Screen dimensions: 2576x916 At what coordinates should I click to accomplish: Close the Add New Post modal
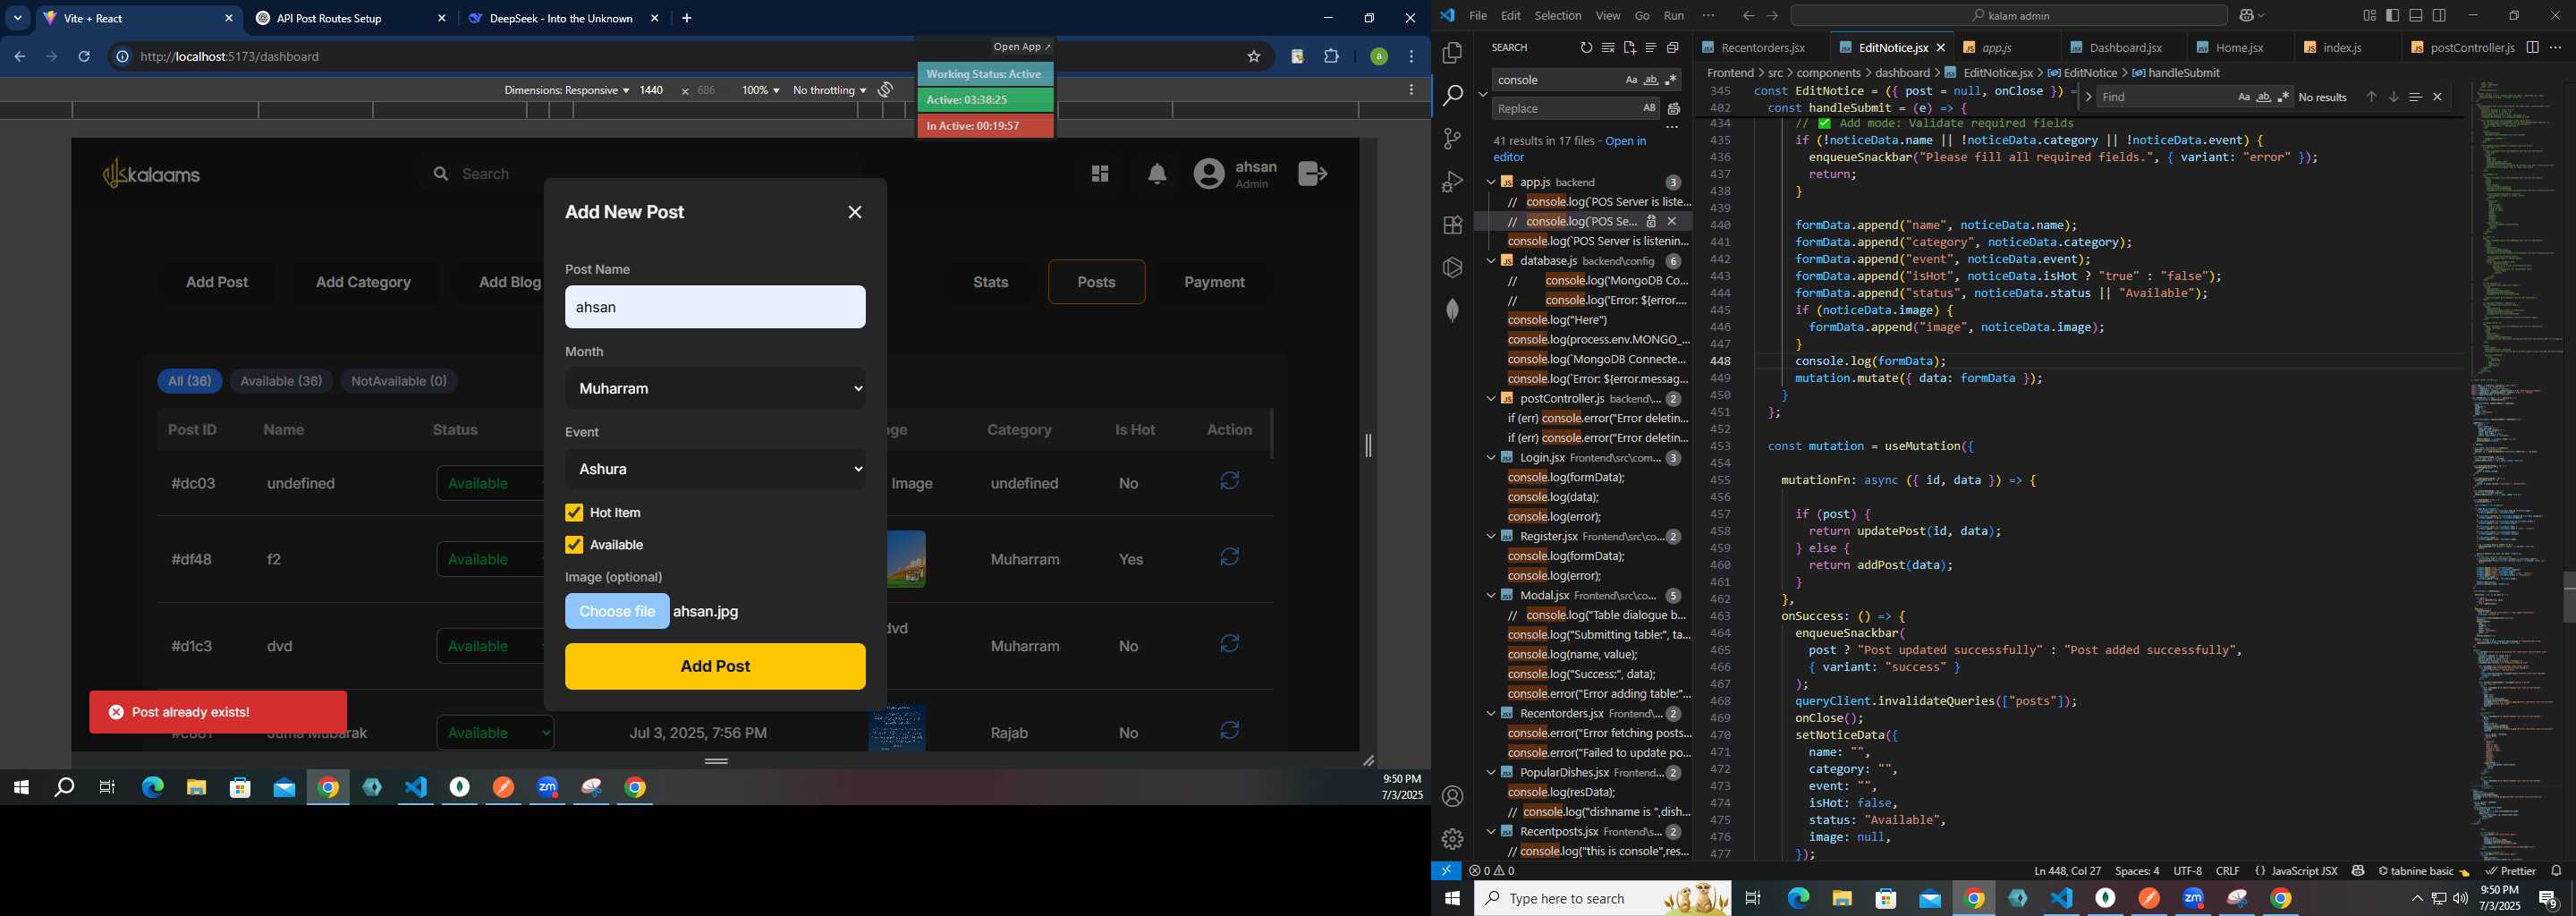pos(855,212)
